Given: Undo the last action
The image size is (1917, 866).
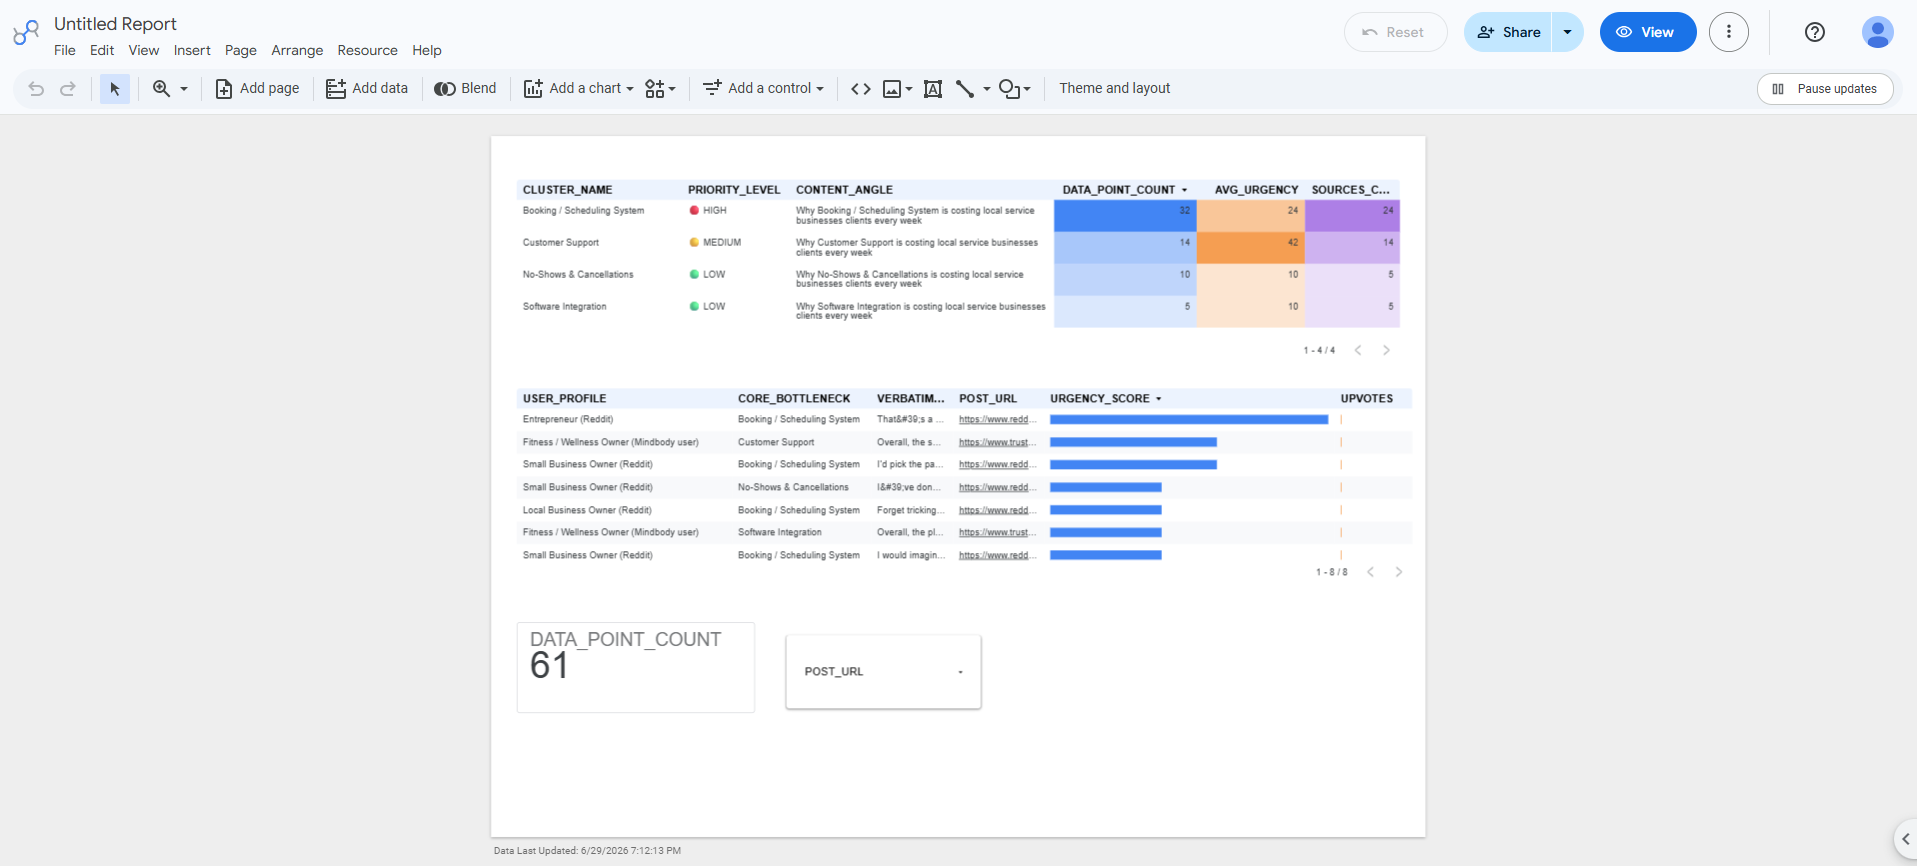Looking at the screenshot, I should [36, 89].
